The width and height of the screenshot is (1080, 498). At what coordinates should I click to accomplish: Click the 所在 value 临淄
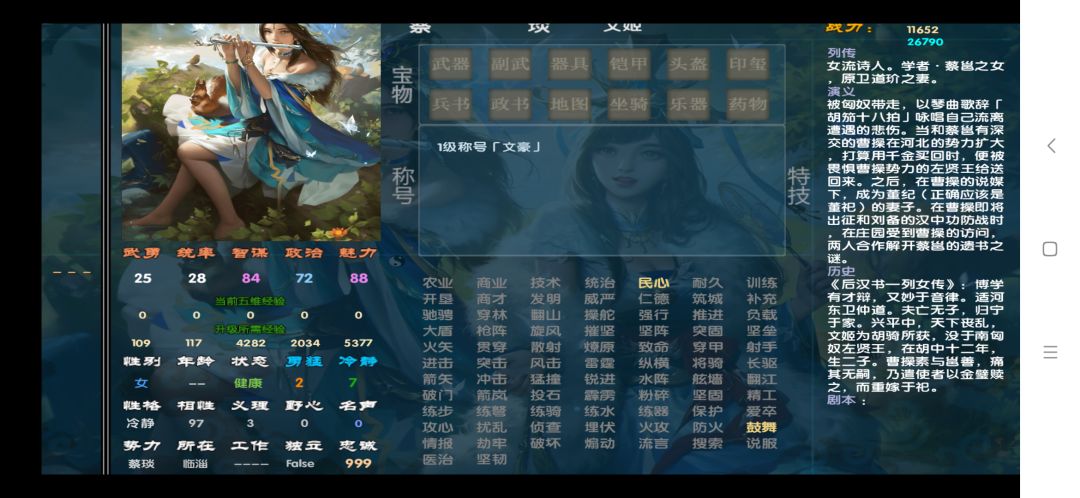click(x=196, y=464)
